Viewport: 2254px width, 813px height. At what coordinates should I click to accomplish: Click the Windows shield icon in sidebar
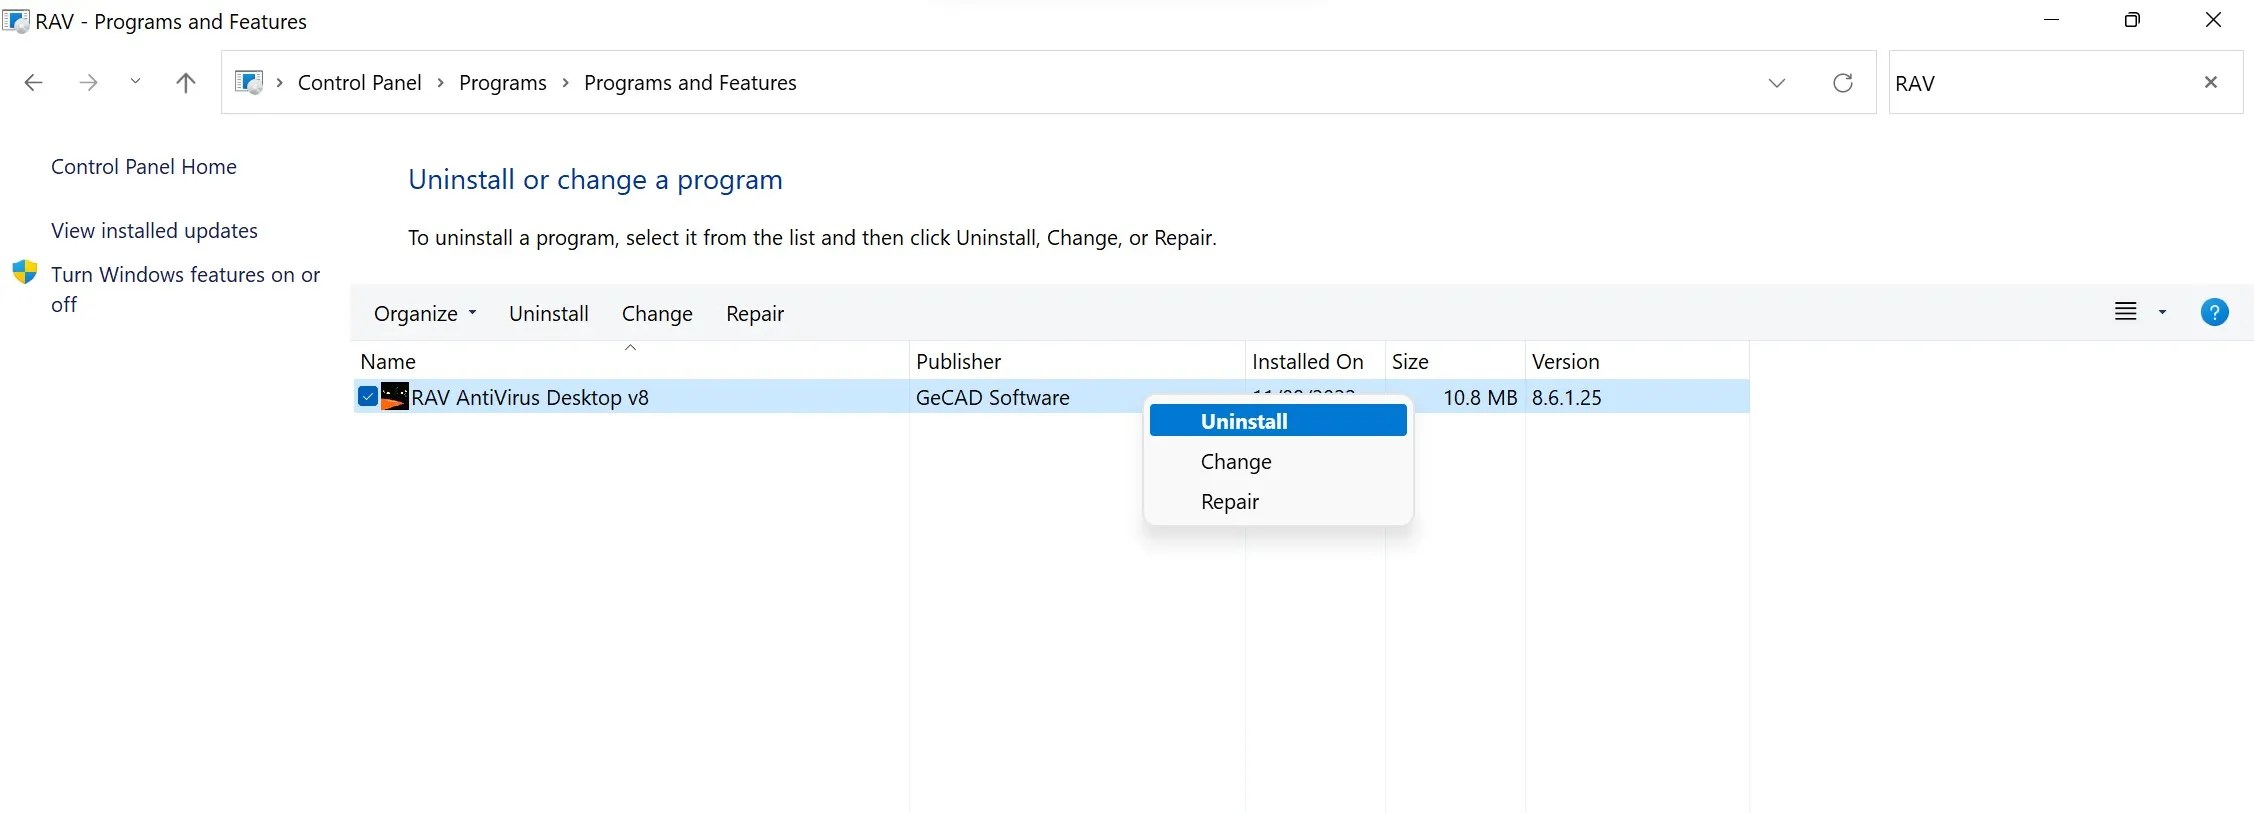tap(25, 273)
